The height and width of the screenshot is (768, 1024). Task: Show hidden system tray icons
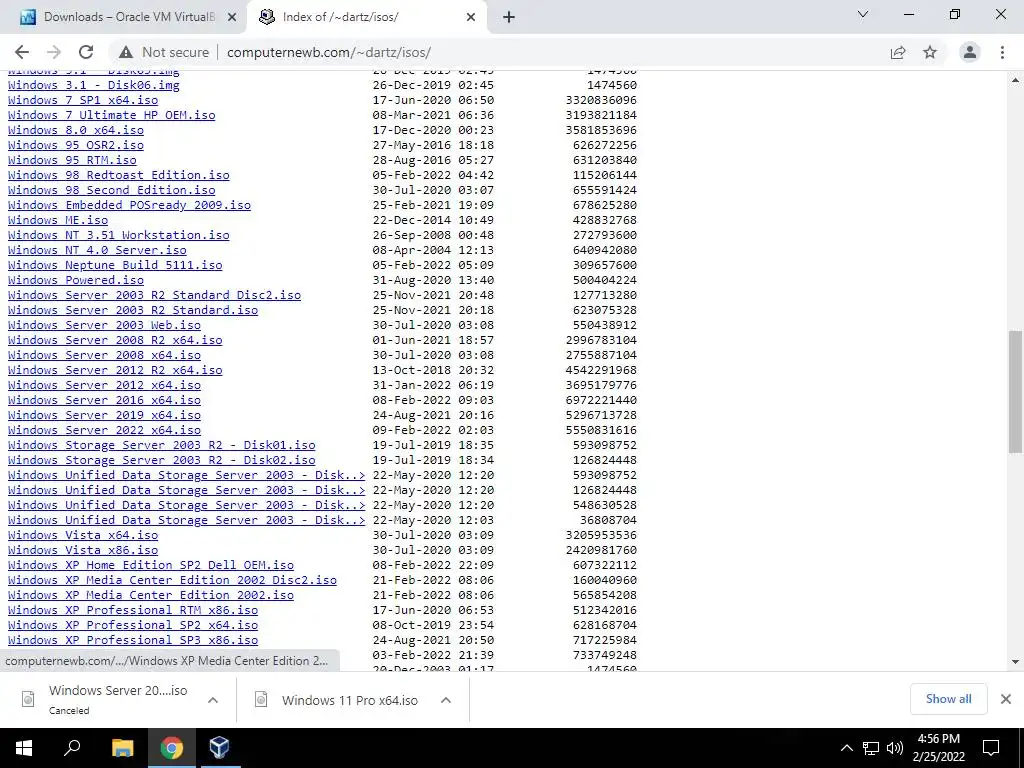point(846,748)
